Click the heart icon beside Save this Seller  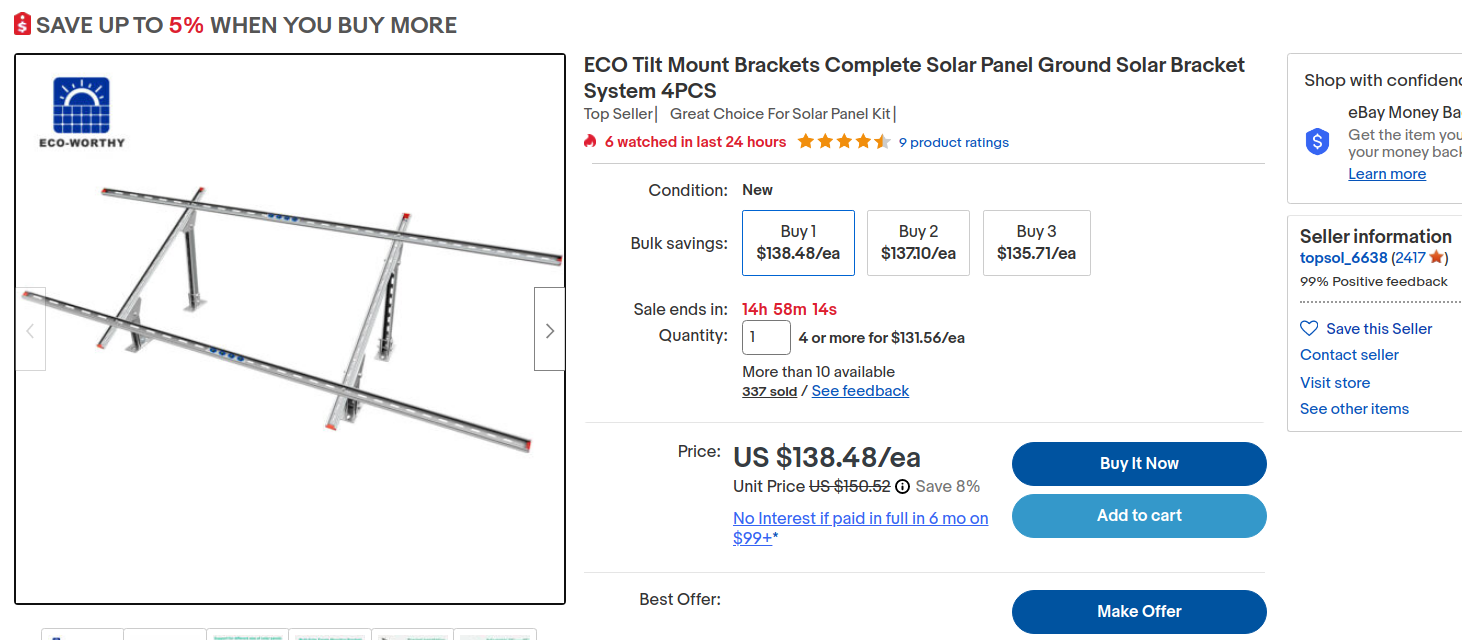[x=1309, y=328]
